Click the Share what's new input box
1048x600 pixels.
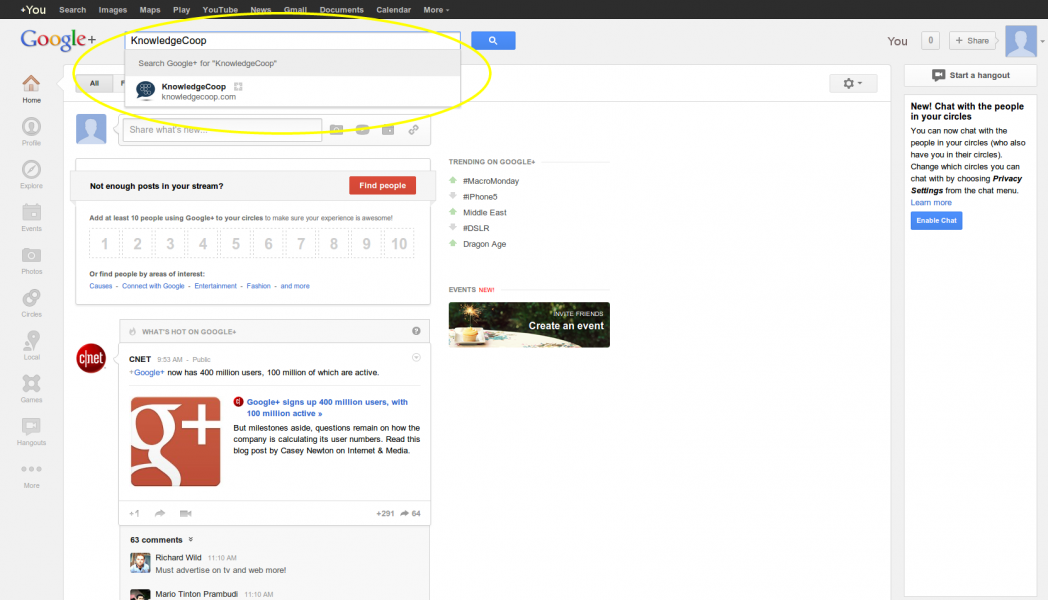(222, 130)
